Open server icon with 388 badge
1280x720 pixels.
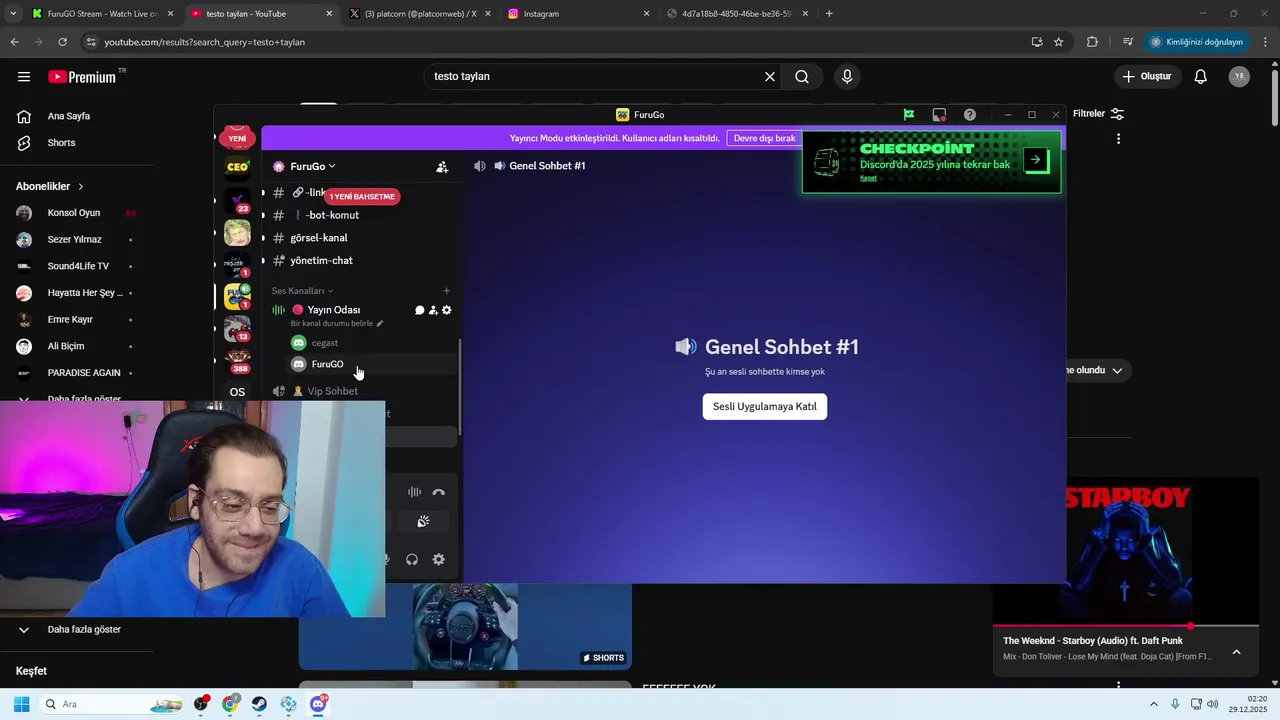tap(237, 361)
